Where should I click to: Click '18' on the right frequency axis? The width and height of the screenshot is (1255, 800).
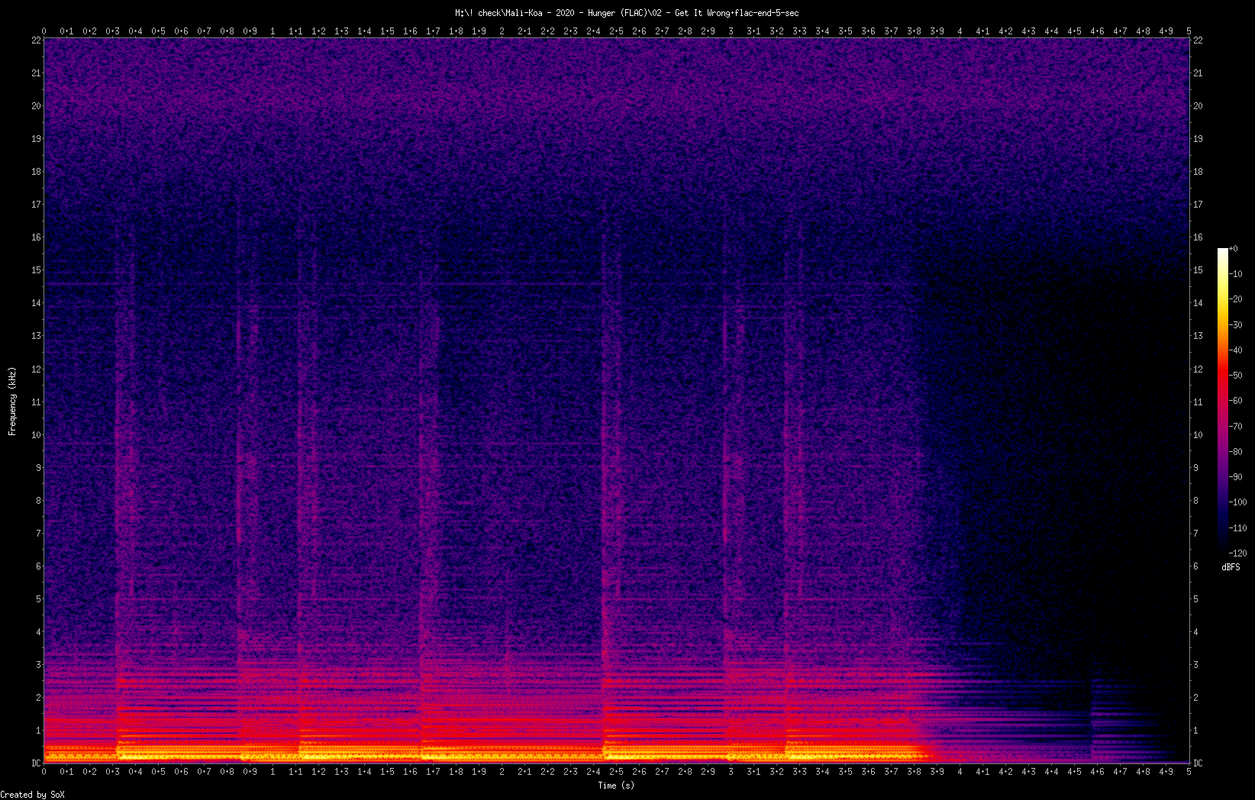click(1198, 172)
